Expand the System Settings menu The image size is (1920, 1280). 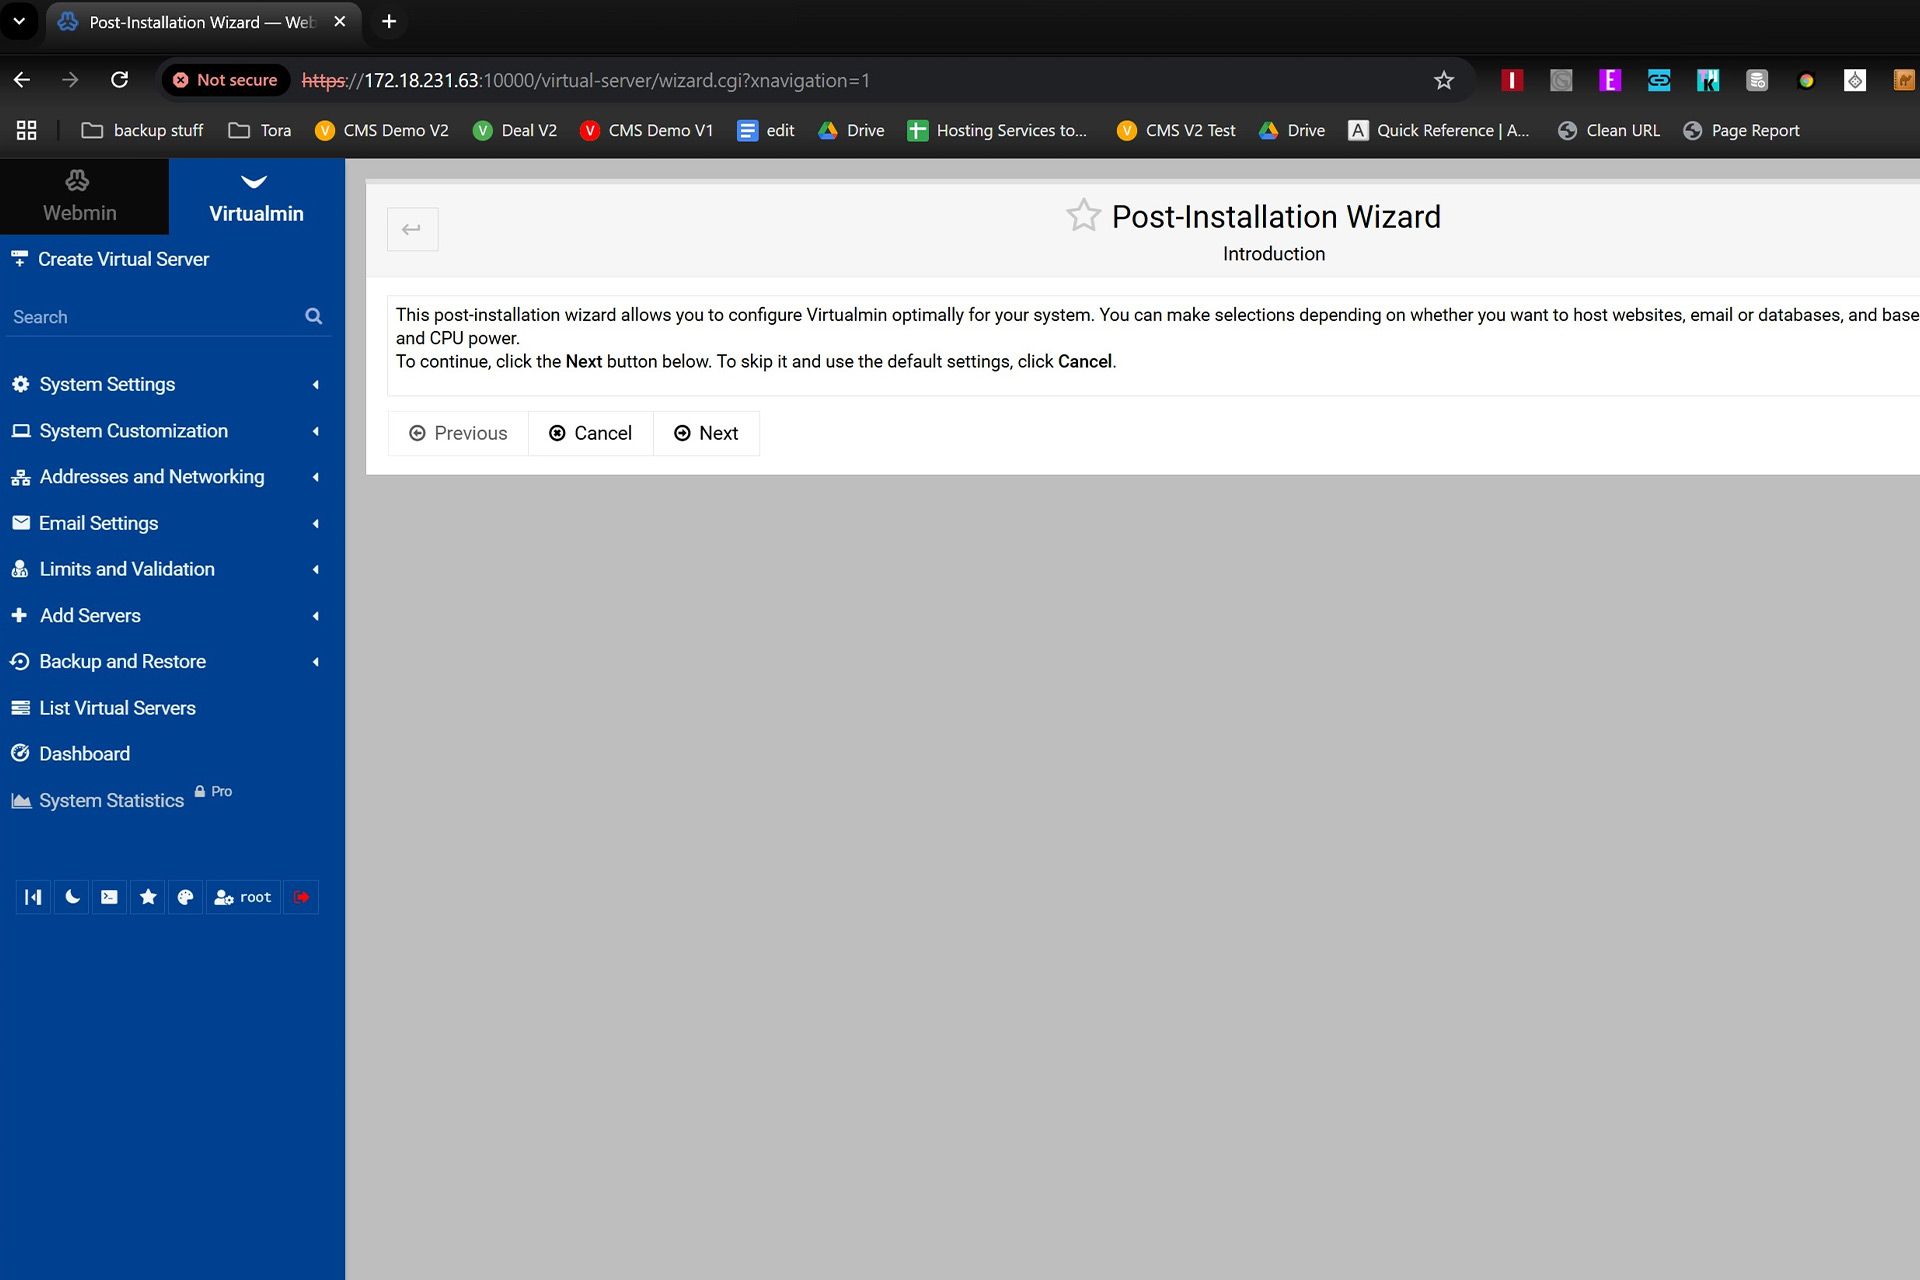169,383
